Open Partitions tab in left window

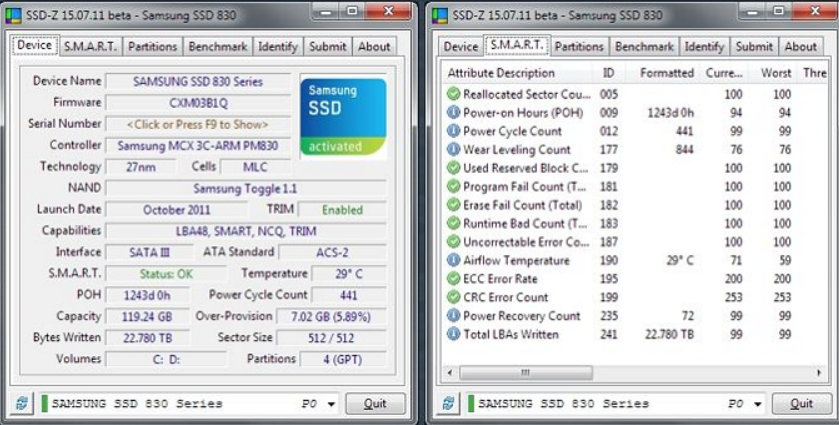point(152,47)
